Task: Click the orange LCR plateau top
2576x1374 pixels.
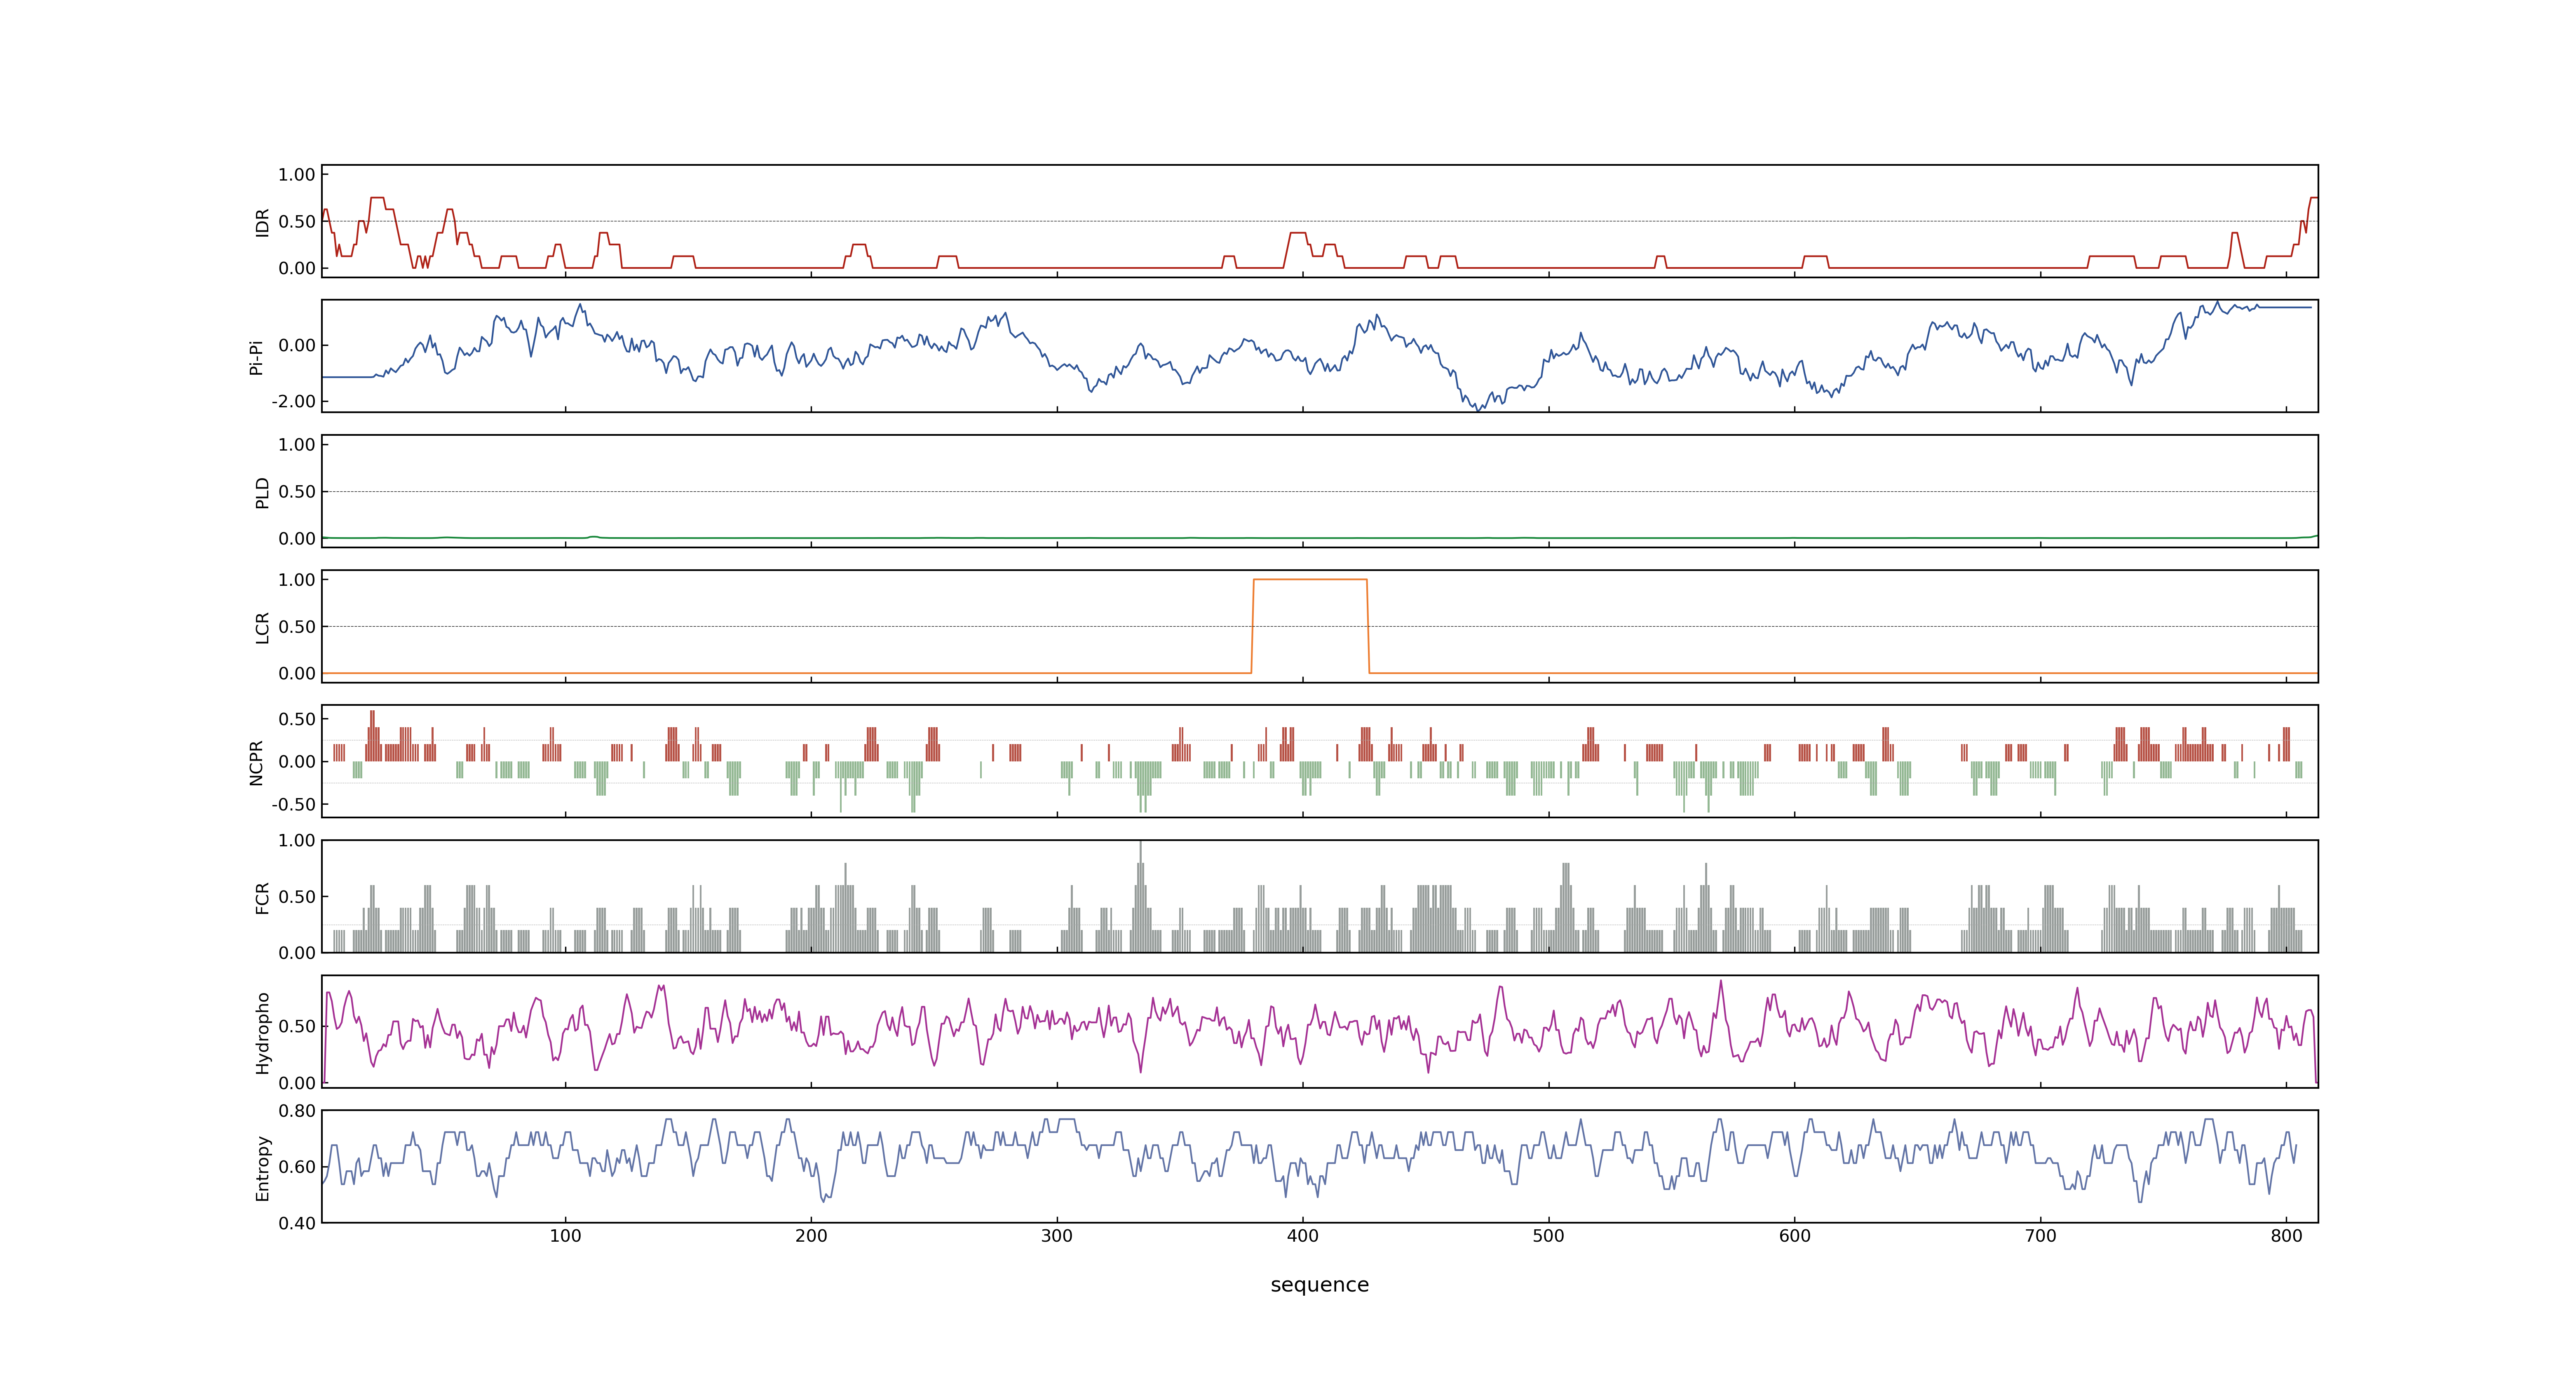Action: 1310,580
